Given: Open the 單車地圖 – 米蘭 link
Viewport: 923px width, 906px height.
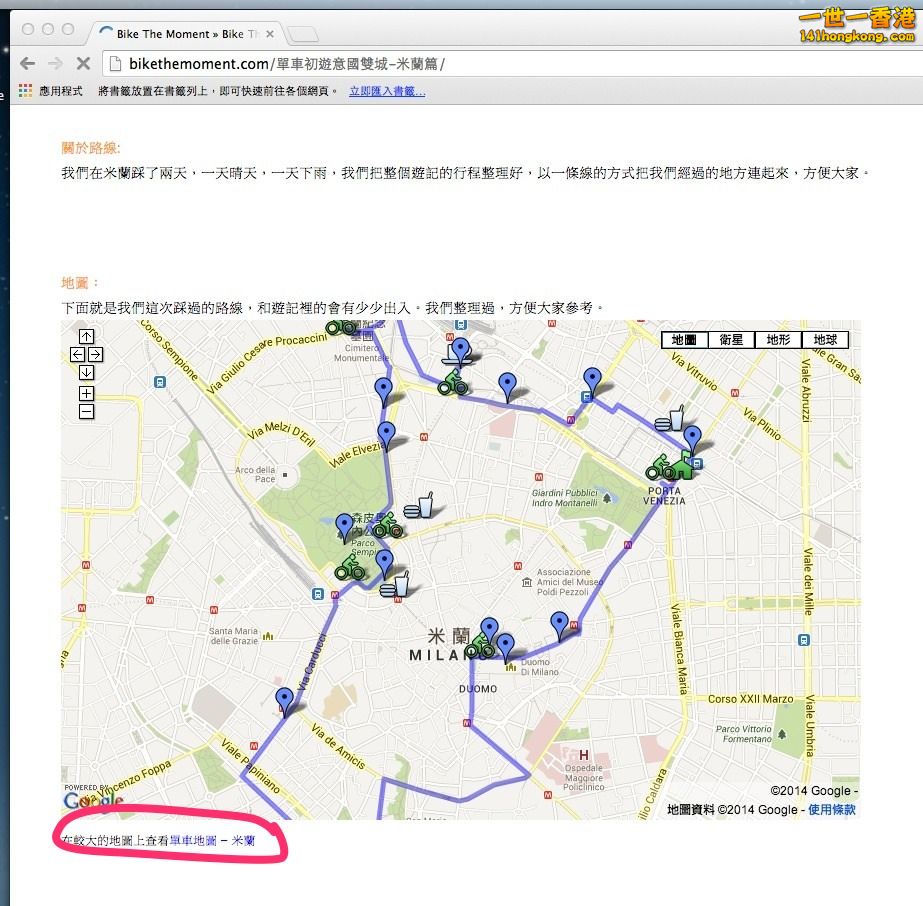Looking at the screenshot, I should (212, 841).
